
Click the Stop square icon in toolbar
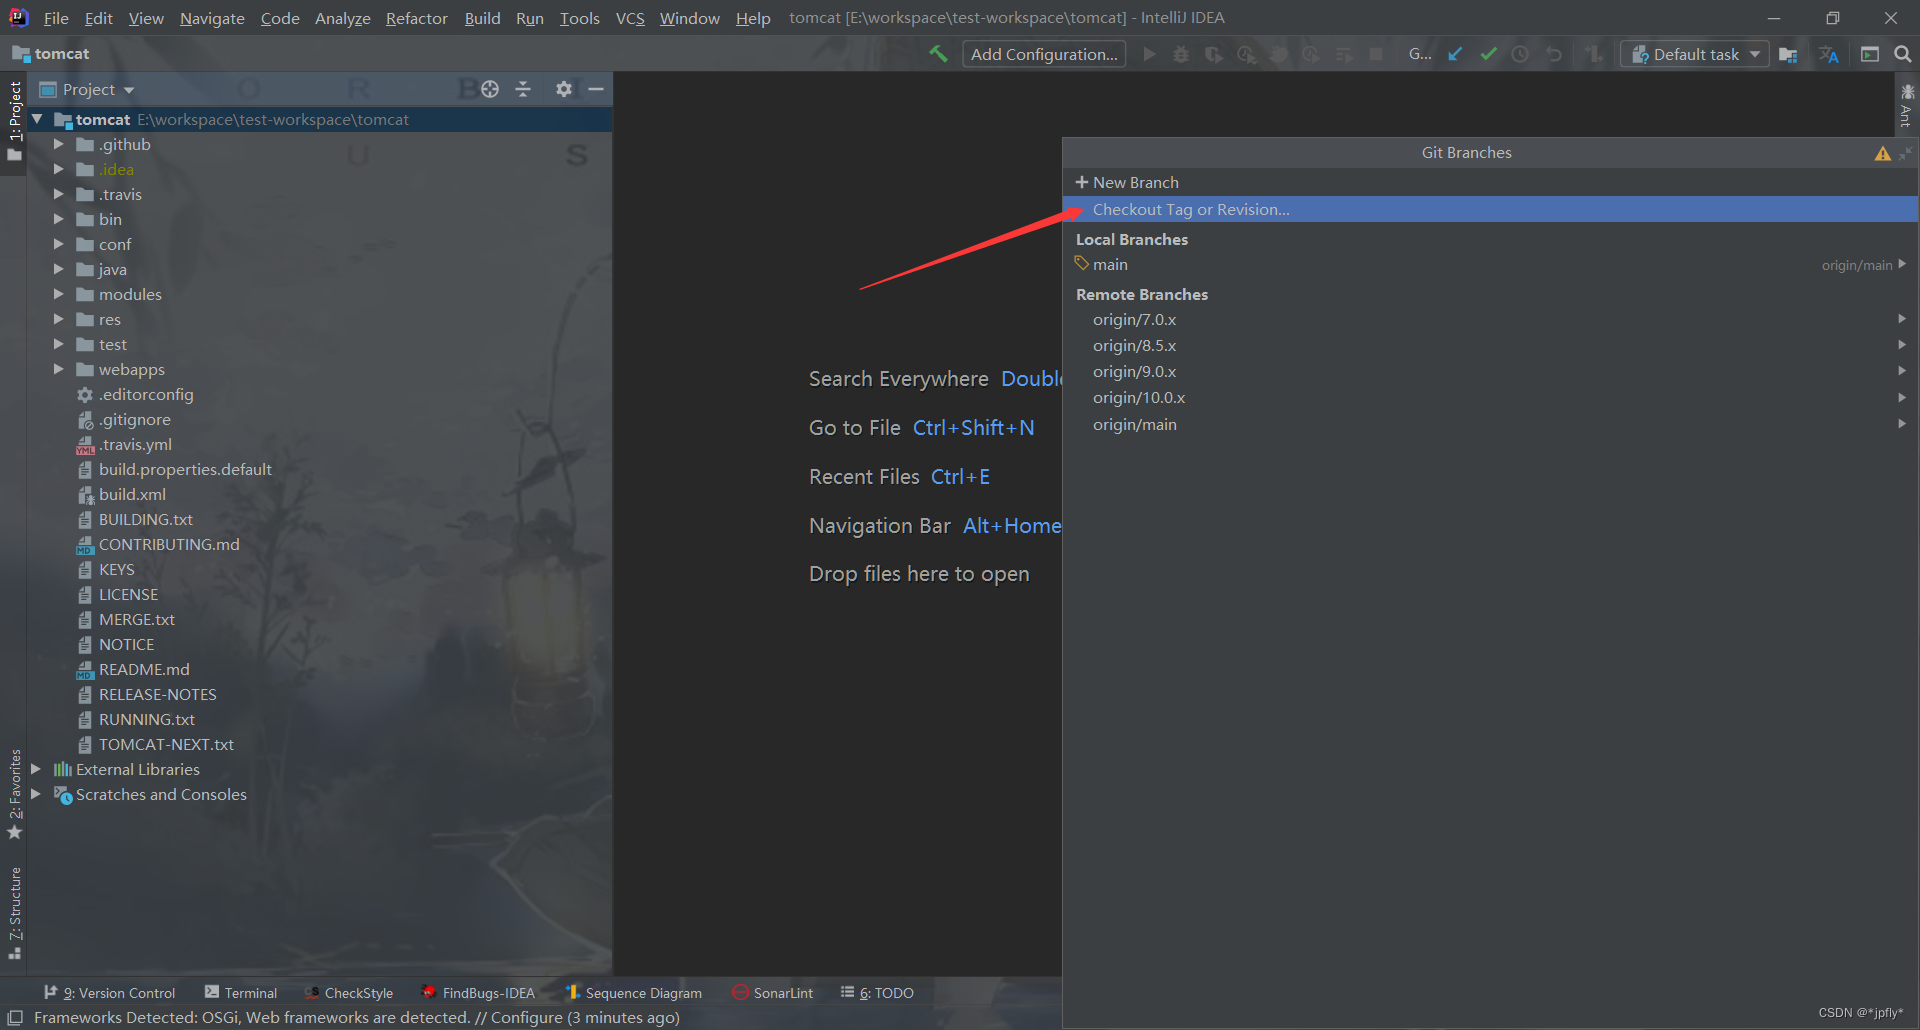pos(1376,54)
